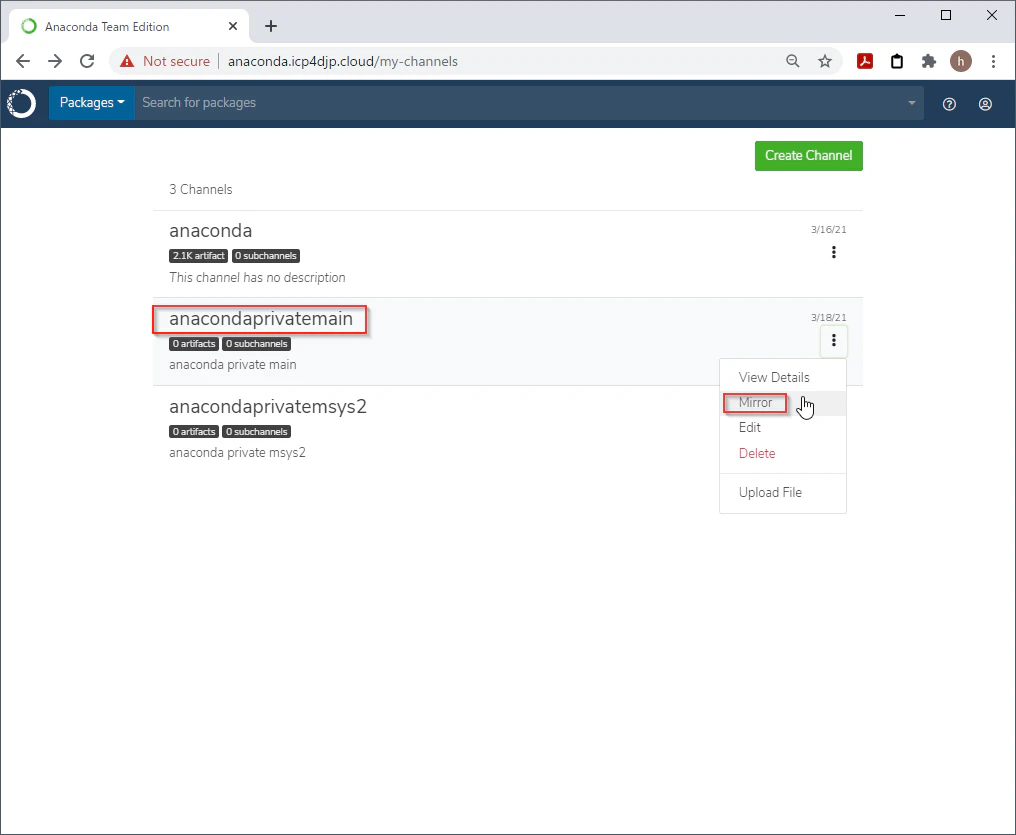Maximize the Chrome window

point(946,15)
